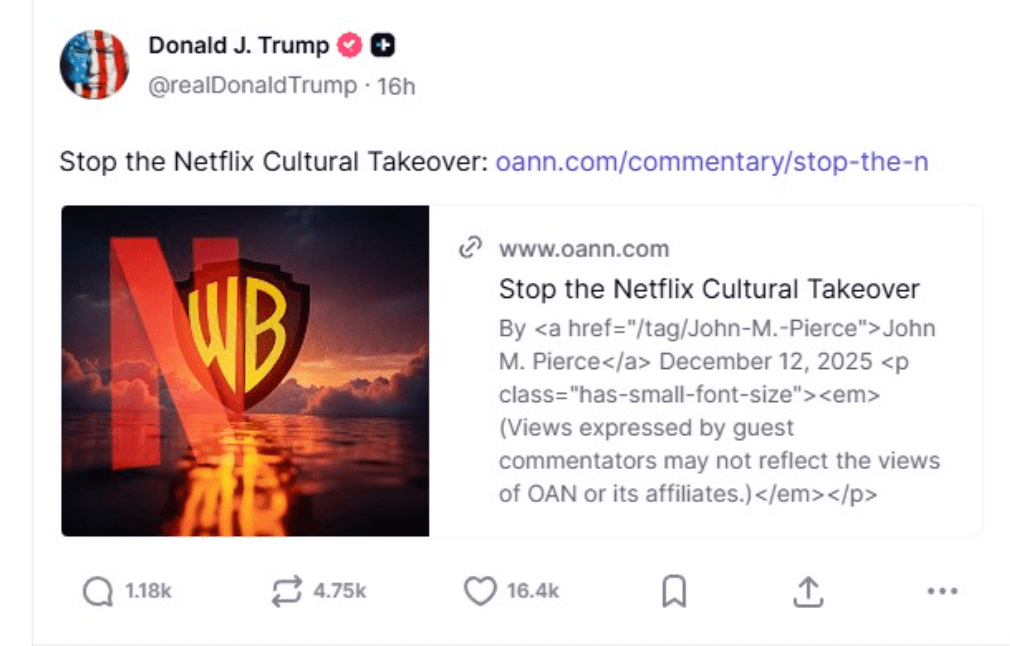1010x646 pixels.
Task: Like the post with heart icon
Action: (x=481, y=591)
